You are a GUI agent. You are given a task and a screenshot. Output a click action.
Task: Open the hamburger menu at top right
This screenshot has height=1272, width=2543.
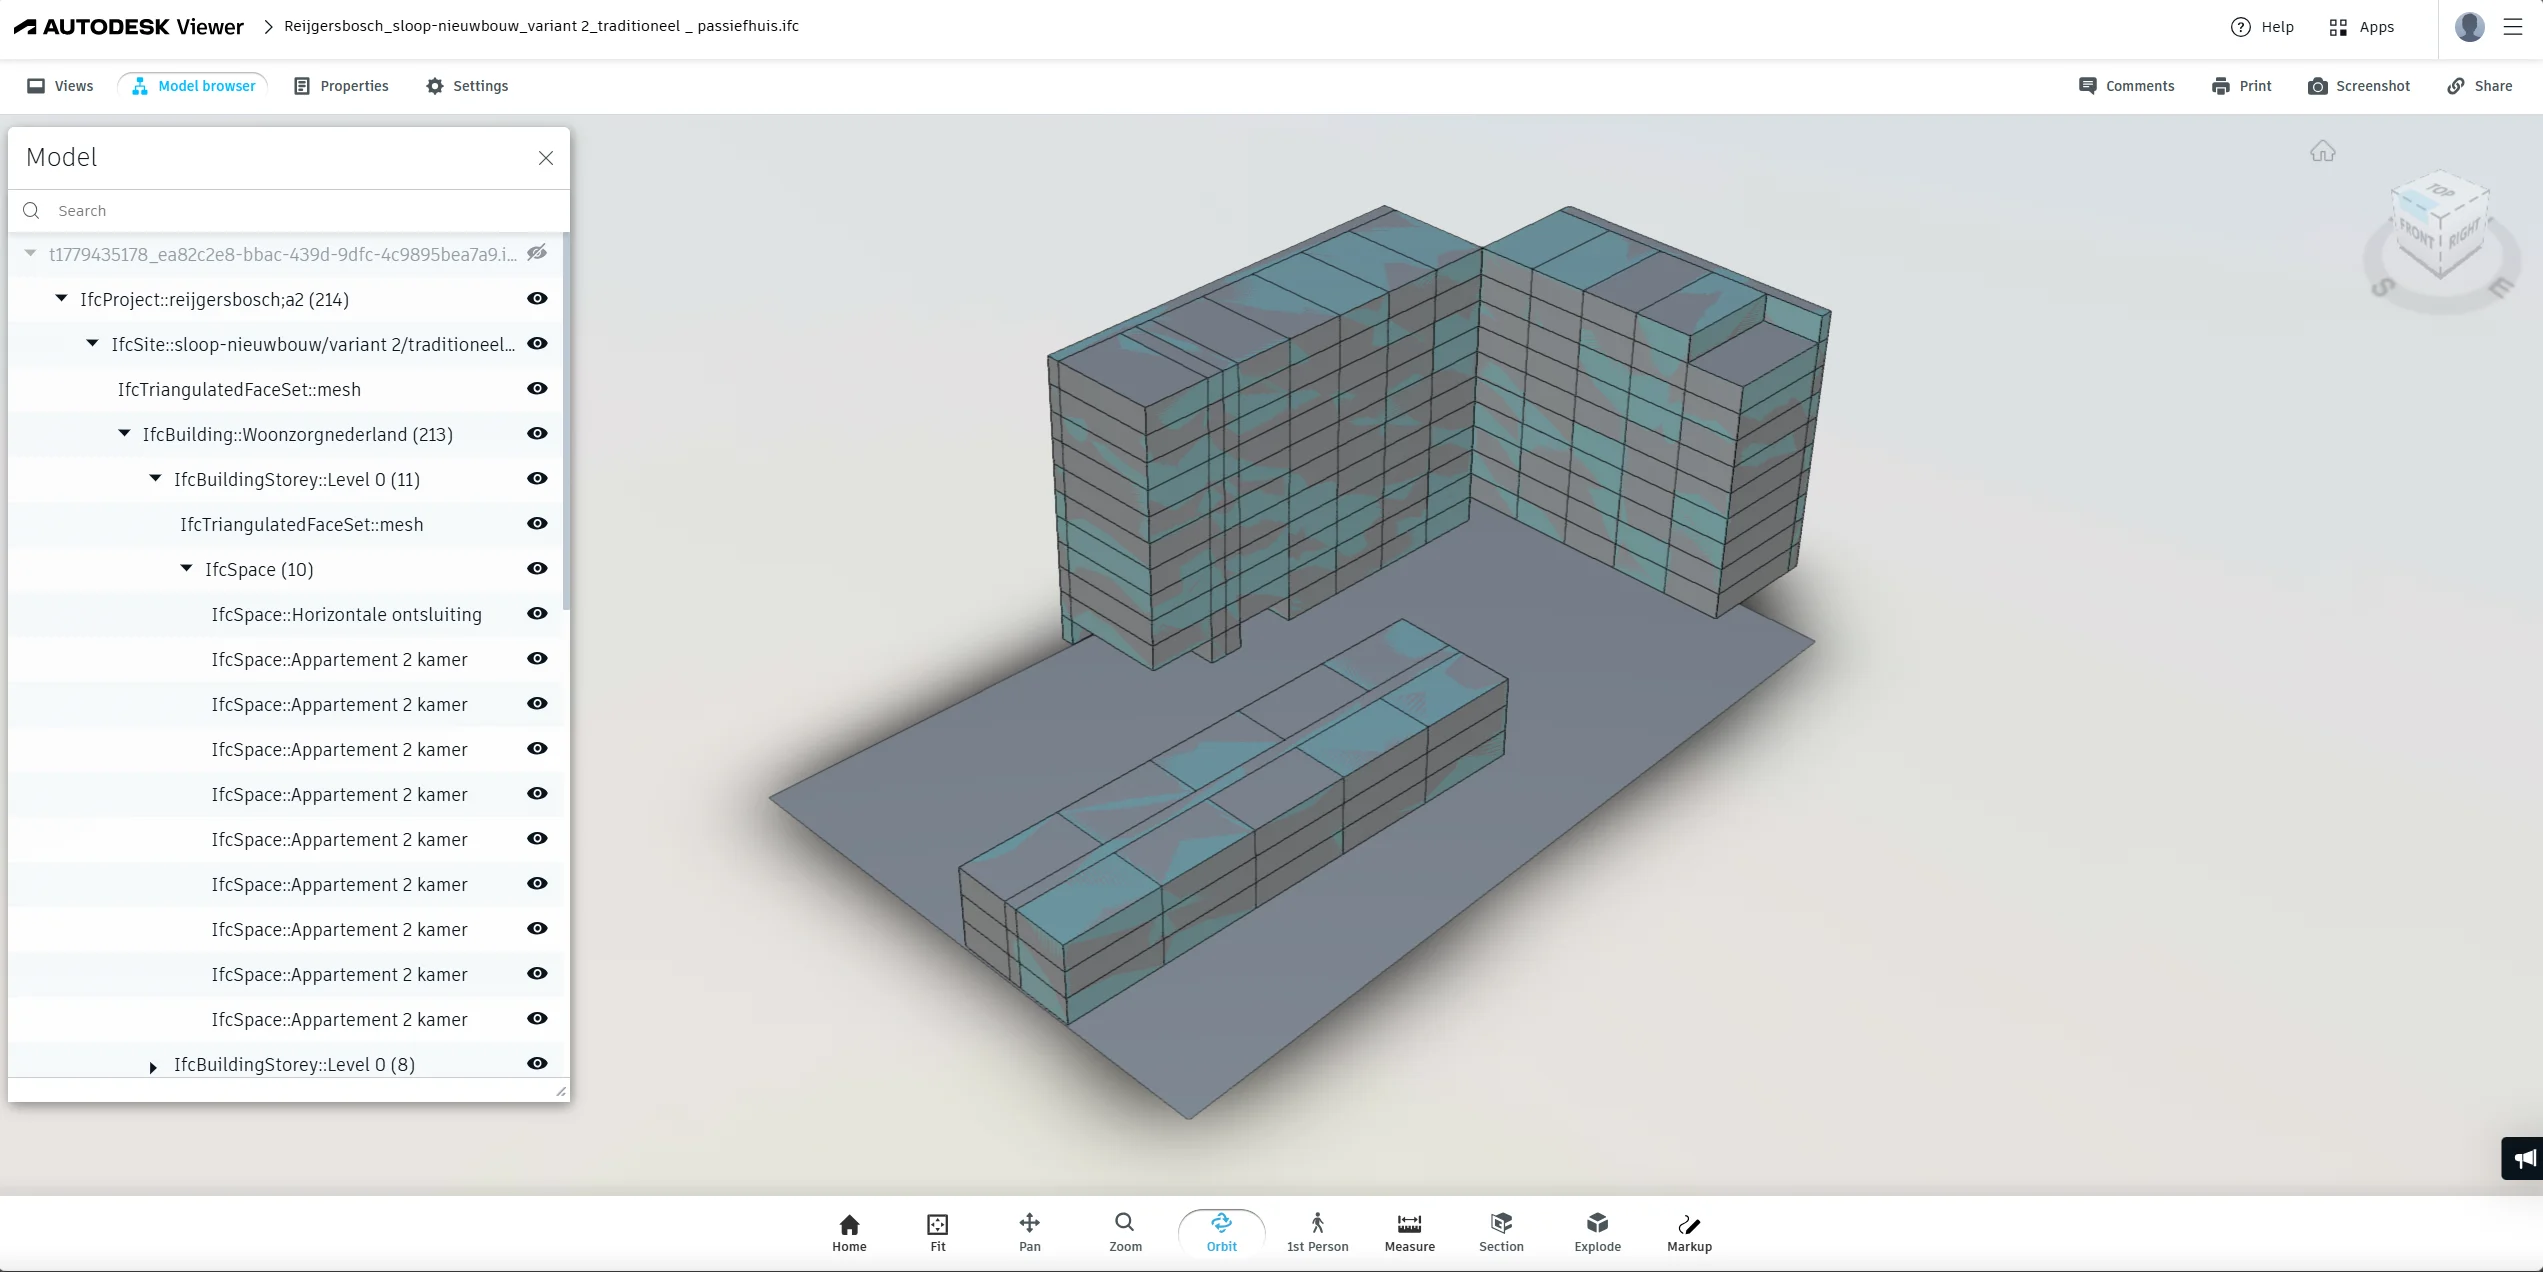point(2513,27)
